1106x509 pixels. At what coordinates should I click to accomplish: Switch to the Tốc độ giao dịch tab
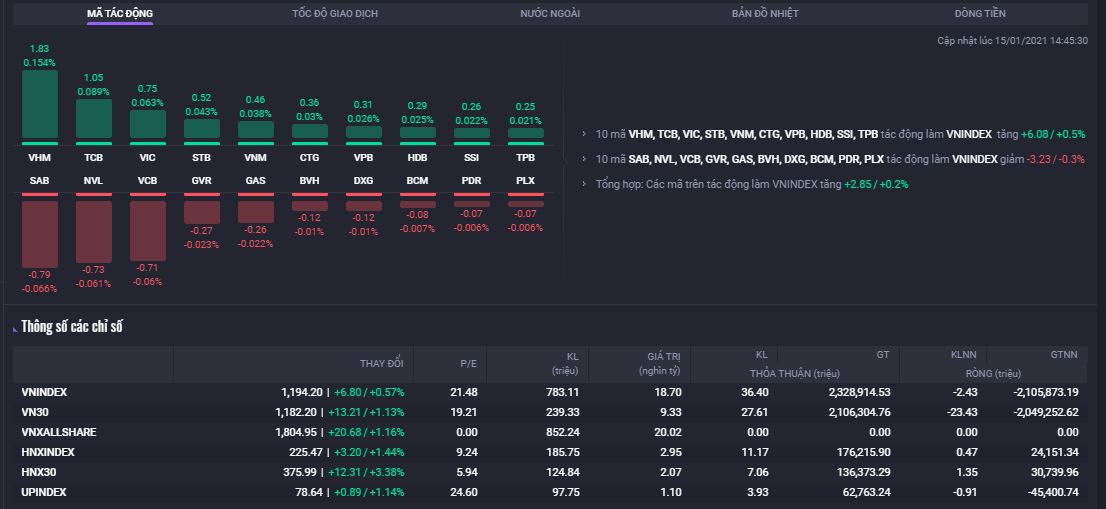334,14
